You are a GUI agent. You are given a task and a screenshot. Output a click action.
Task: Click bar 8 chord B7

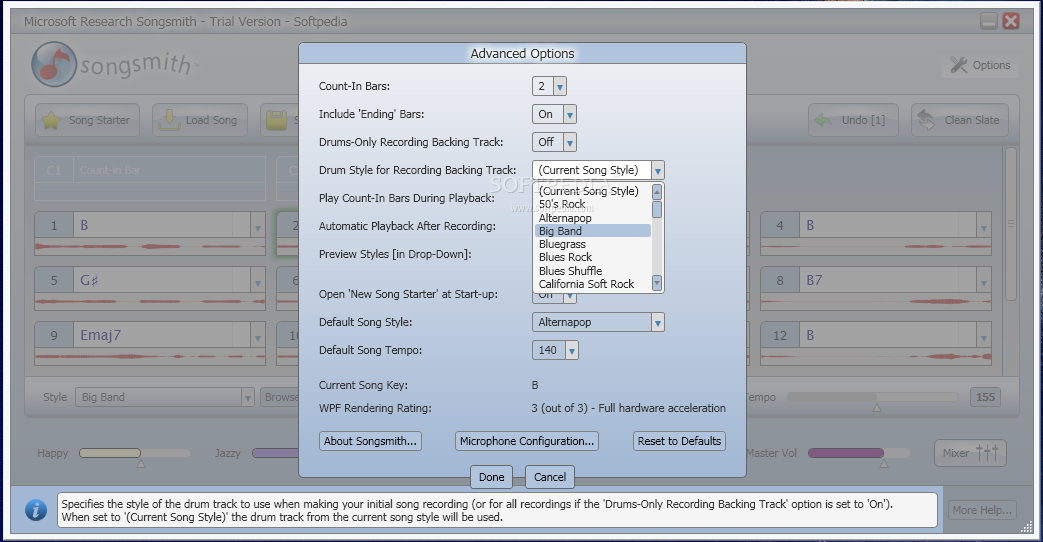tap(814, 281)
